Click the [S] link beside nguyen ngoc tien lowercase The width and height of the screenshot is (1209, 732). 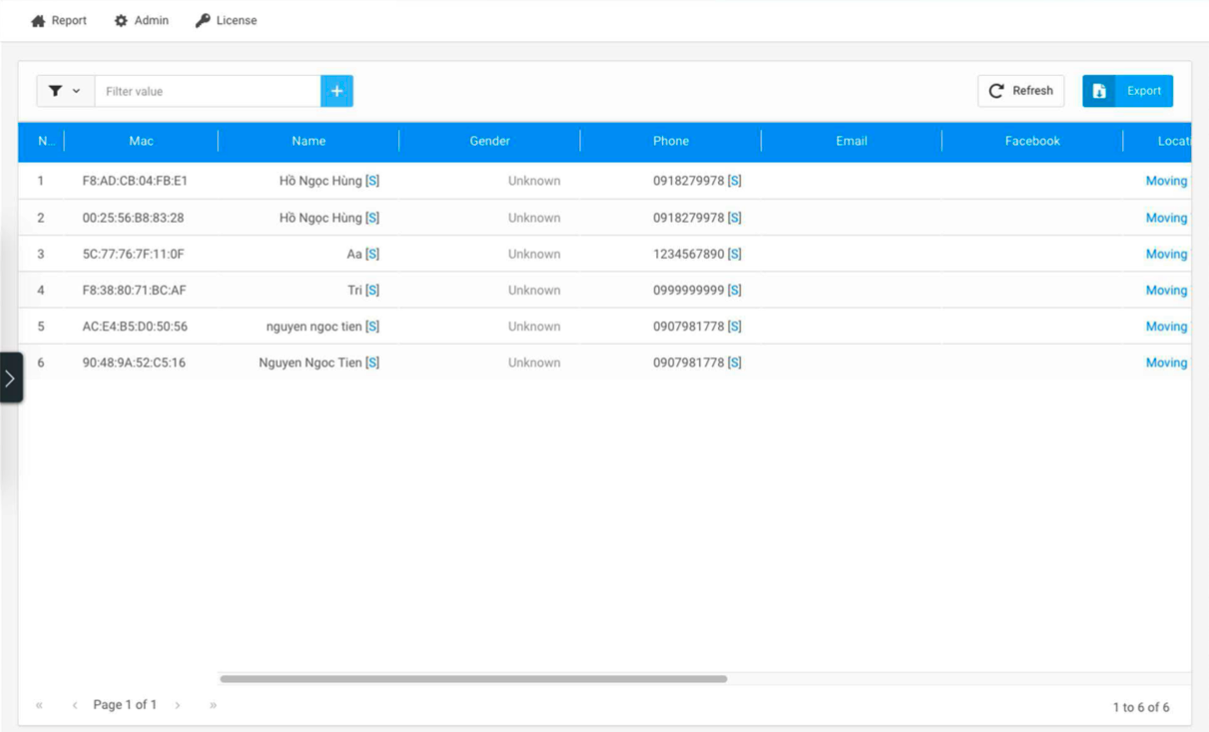(372, 326)
